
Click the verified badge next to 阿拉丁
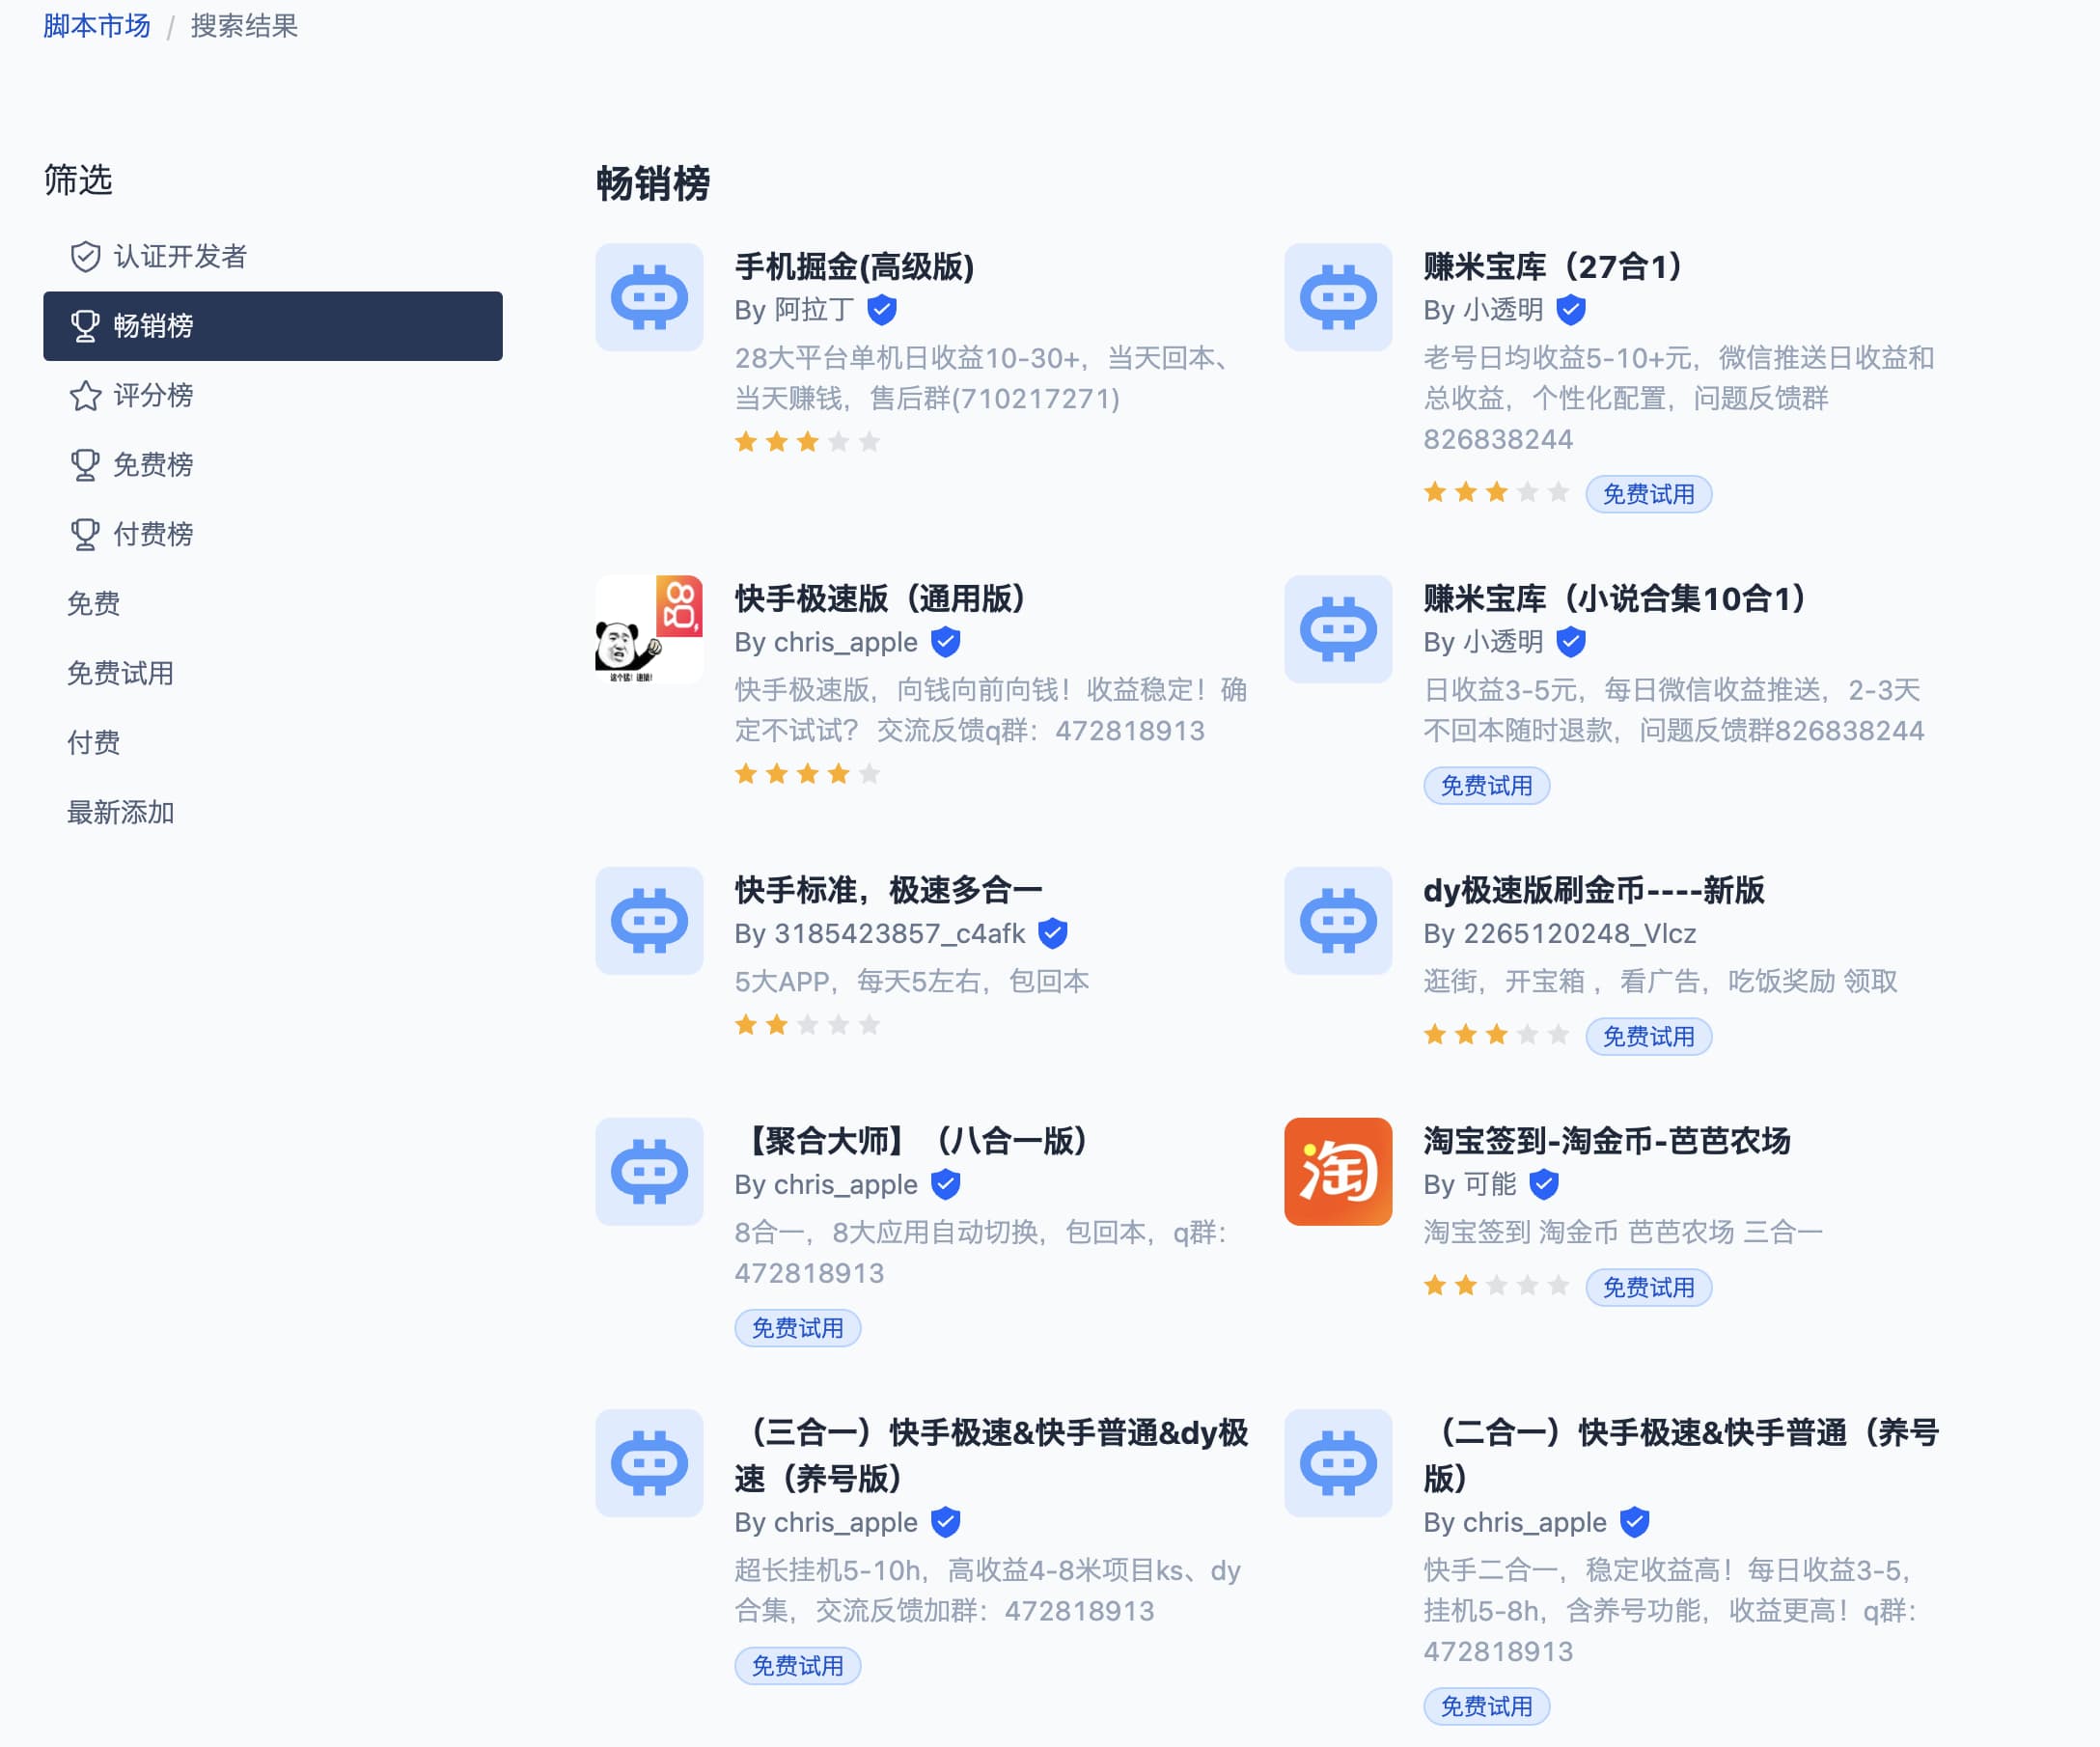[881, 310]
